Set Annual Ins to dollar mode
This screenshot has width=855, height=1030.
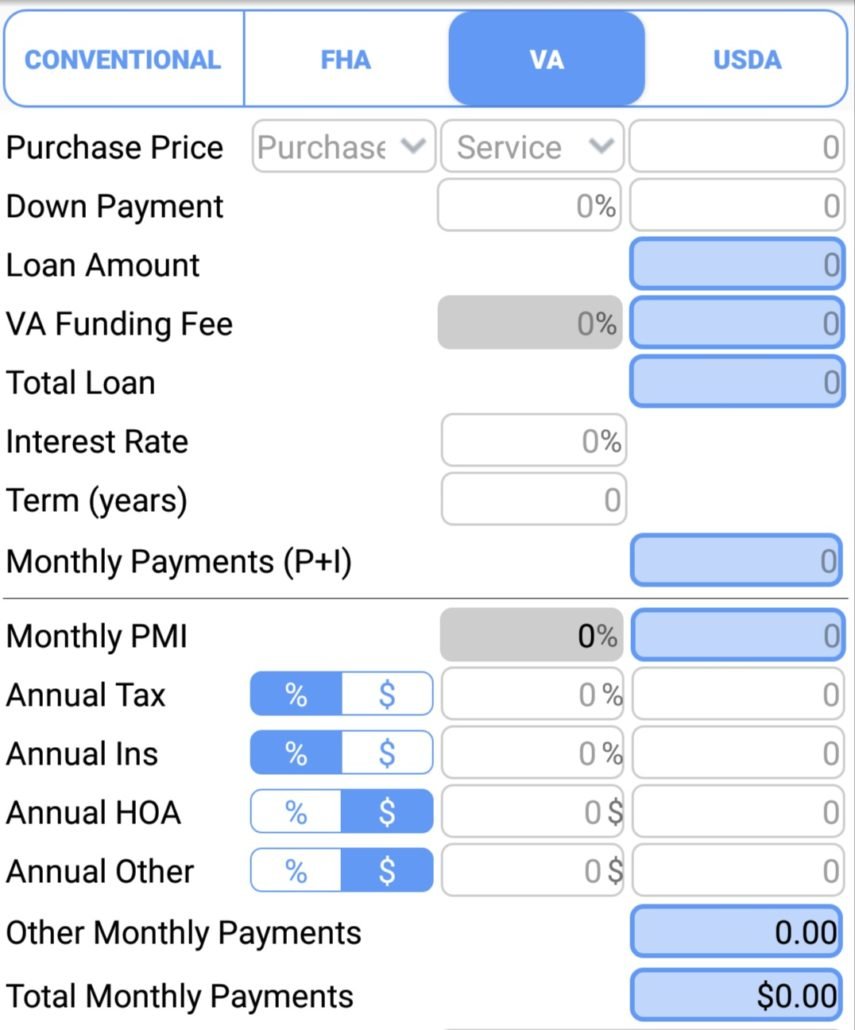pos(387,753)
